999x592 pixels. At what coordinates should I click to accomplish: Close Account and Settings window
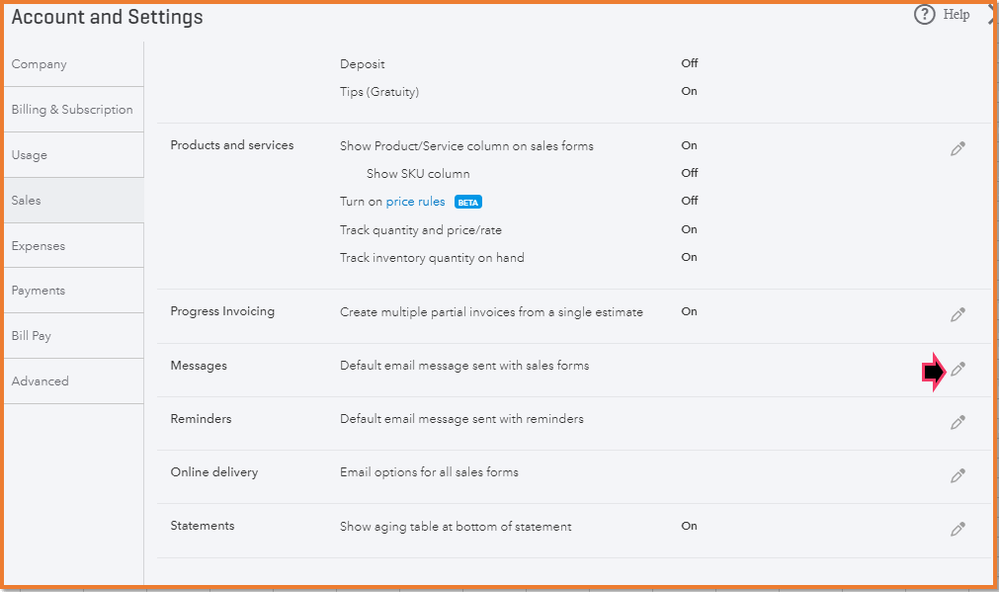tap(991, 15)
